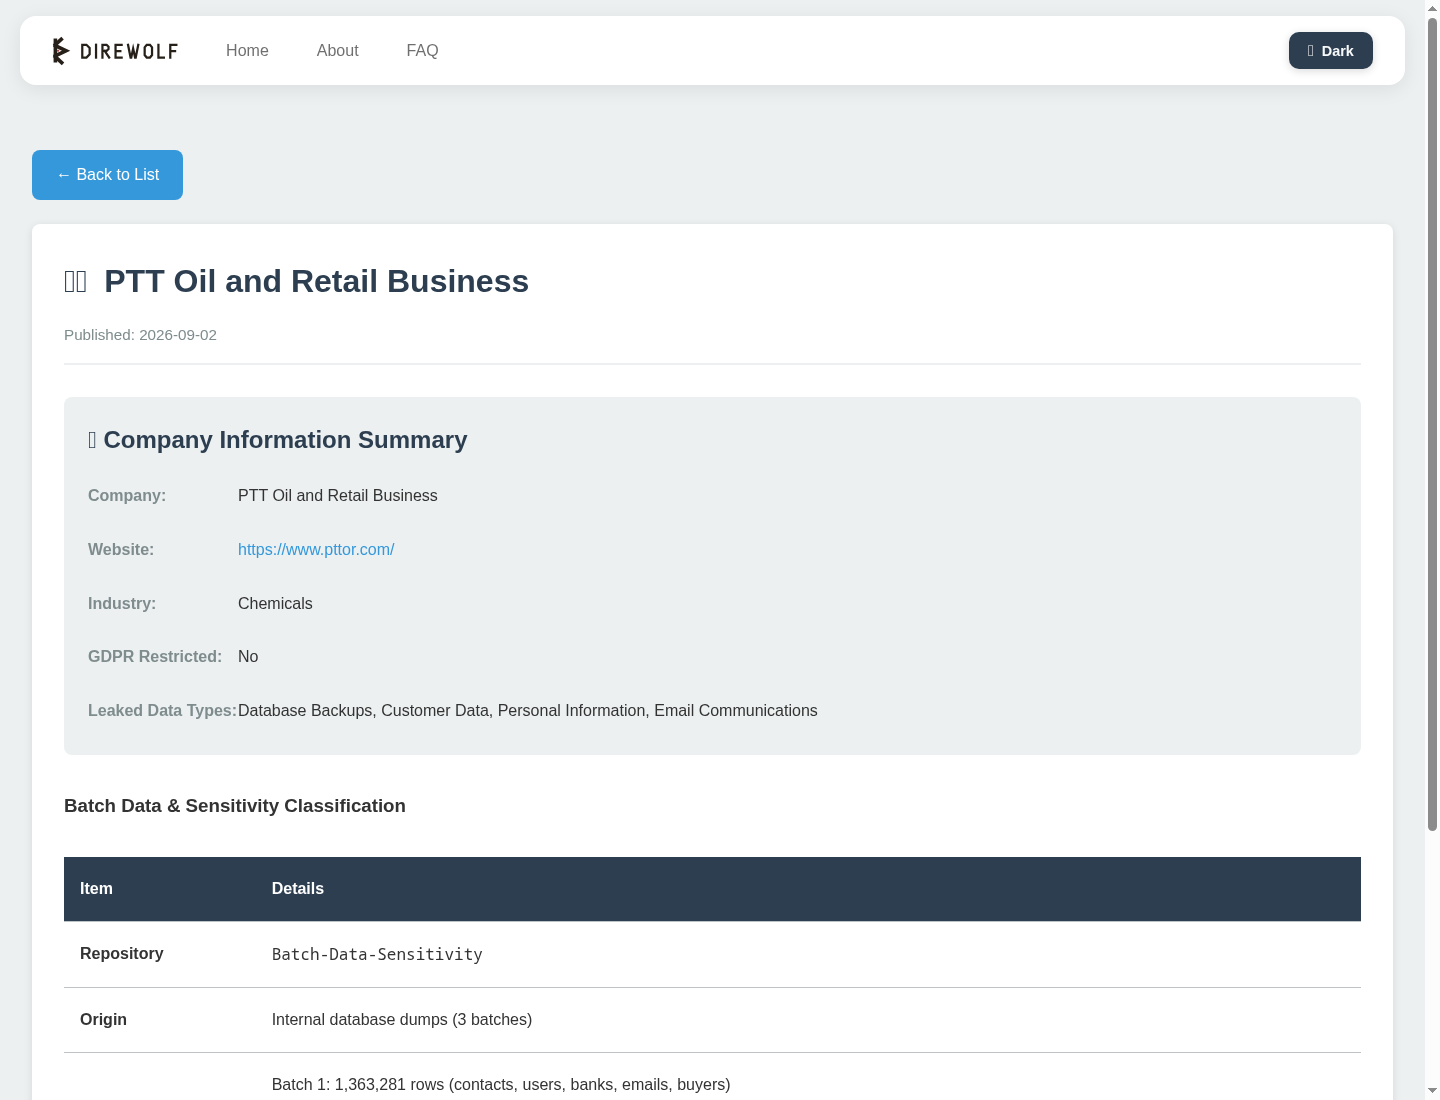
Task: Click the page scrollbar thumb
Action: 1432,423
